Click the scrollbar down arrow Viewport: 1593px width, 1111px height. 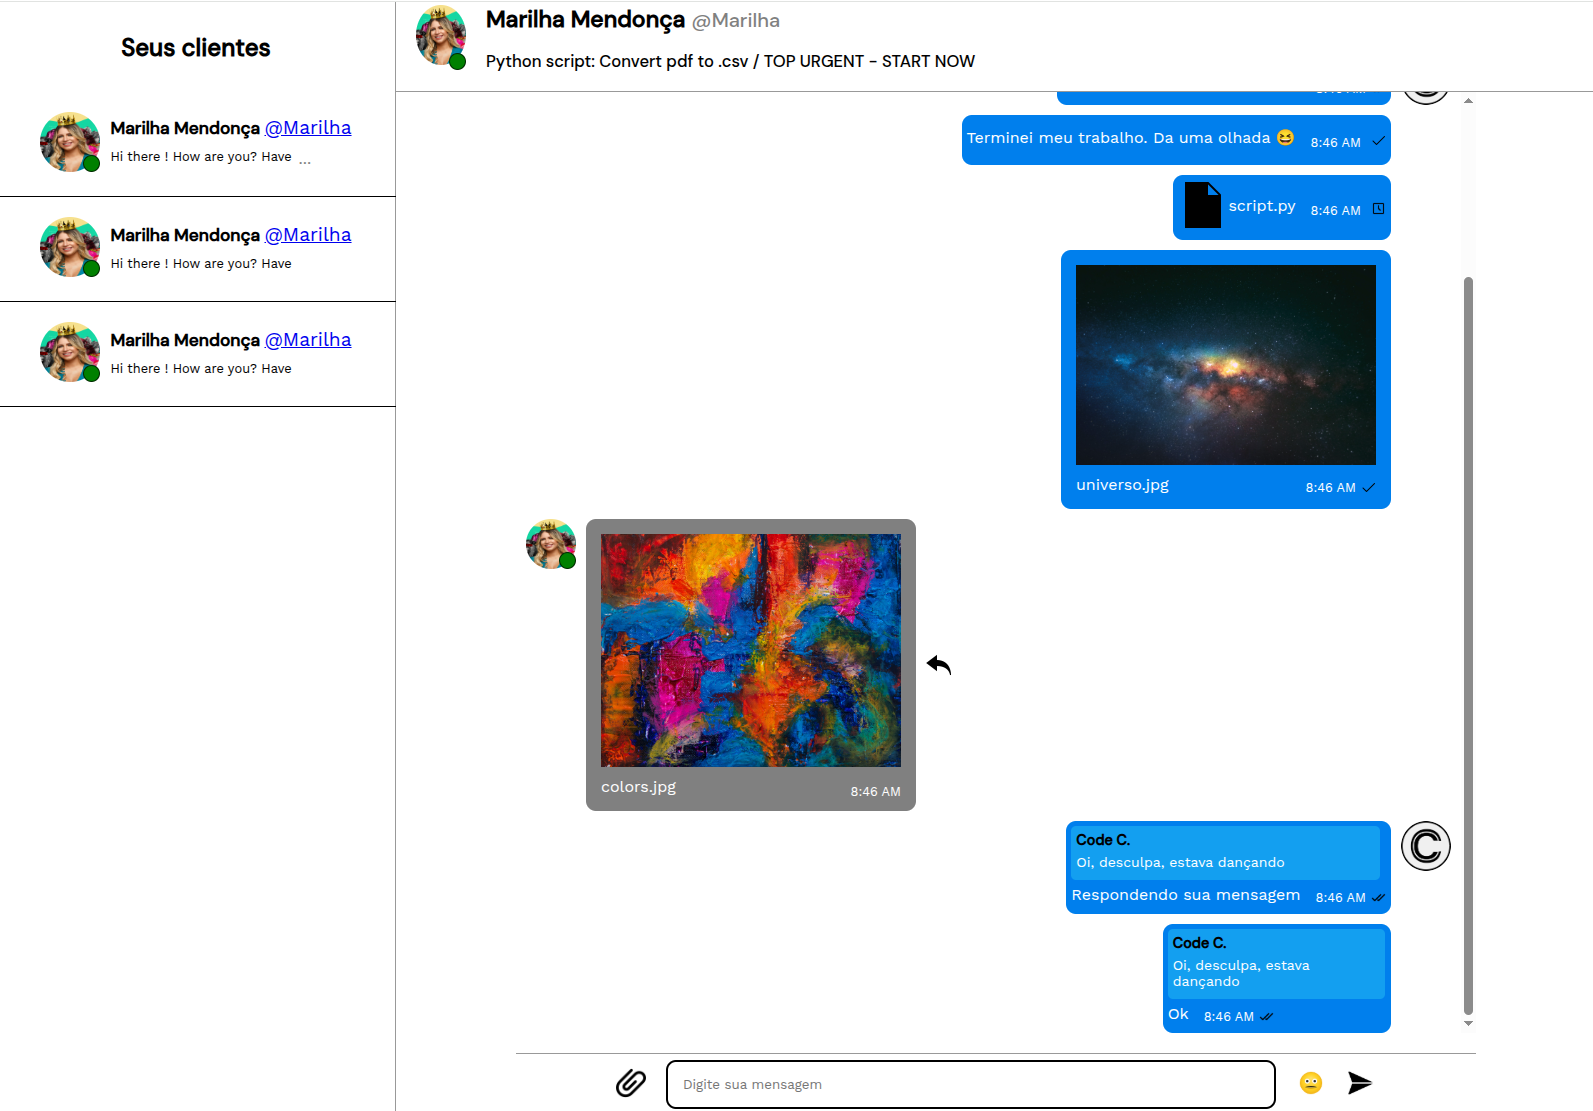1468,1023
